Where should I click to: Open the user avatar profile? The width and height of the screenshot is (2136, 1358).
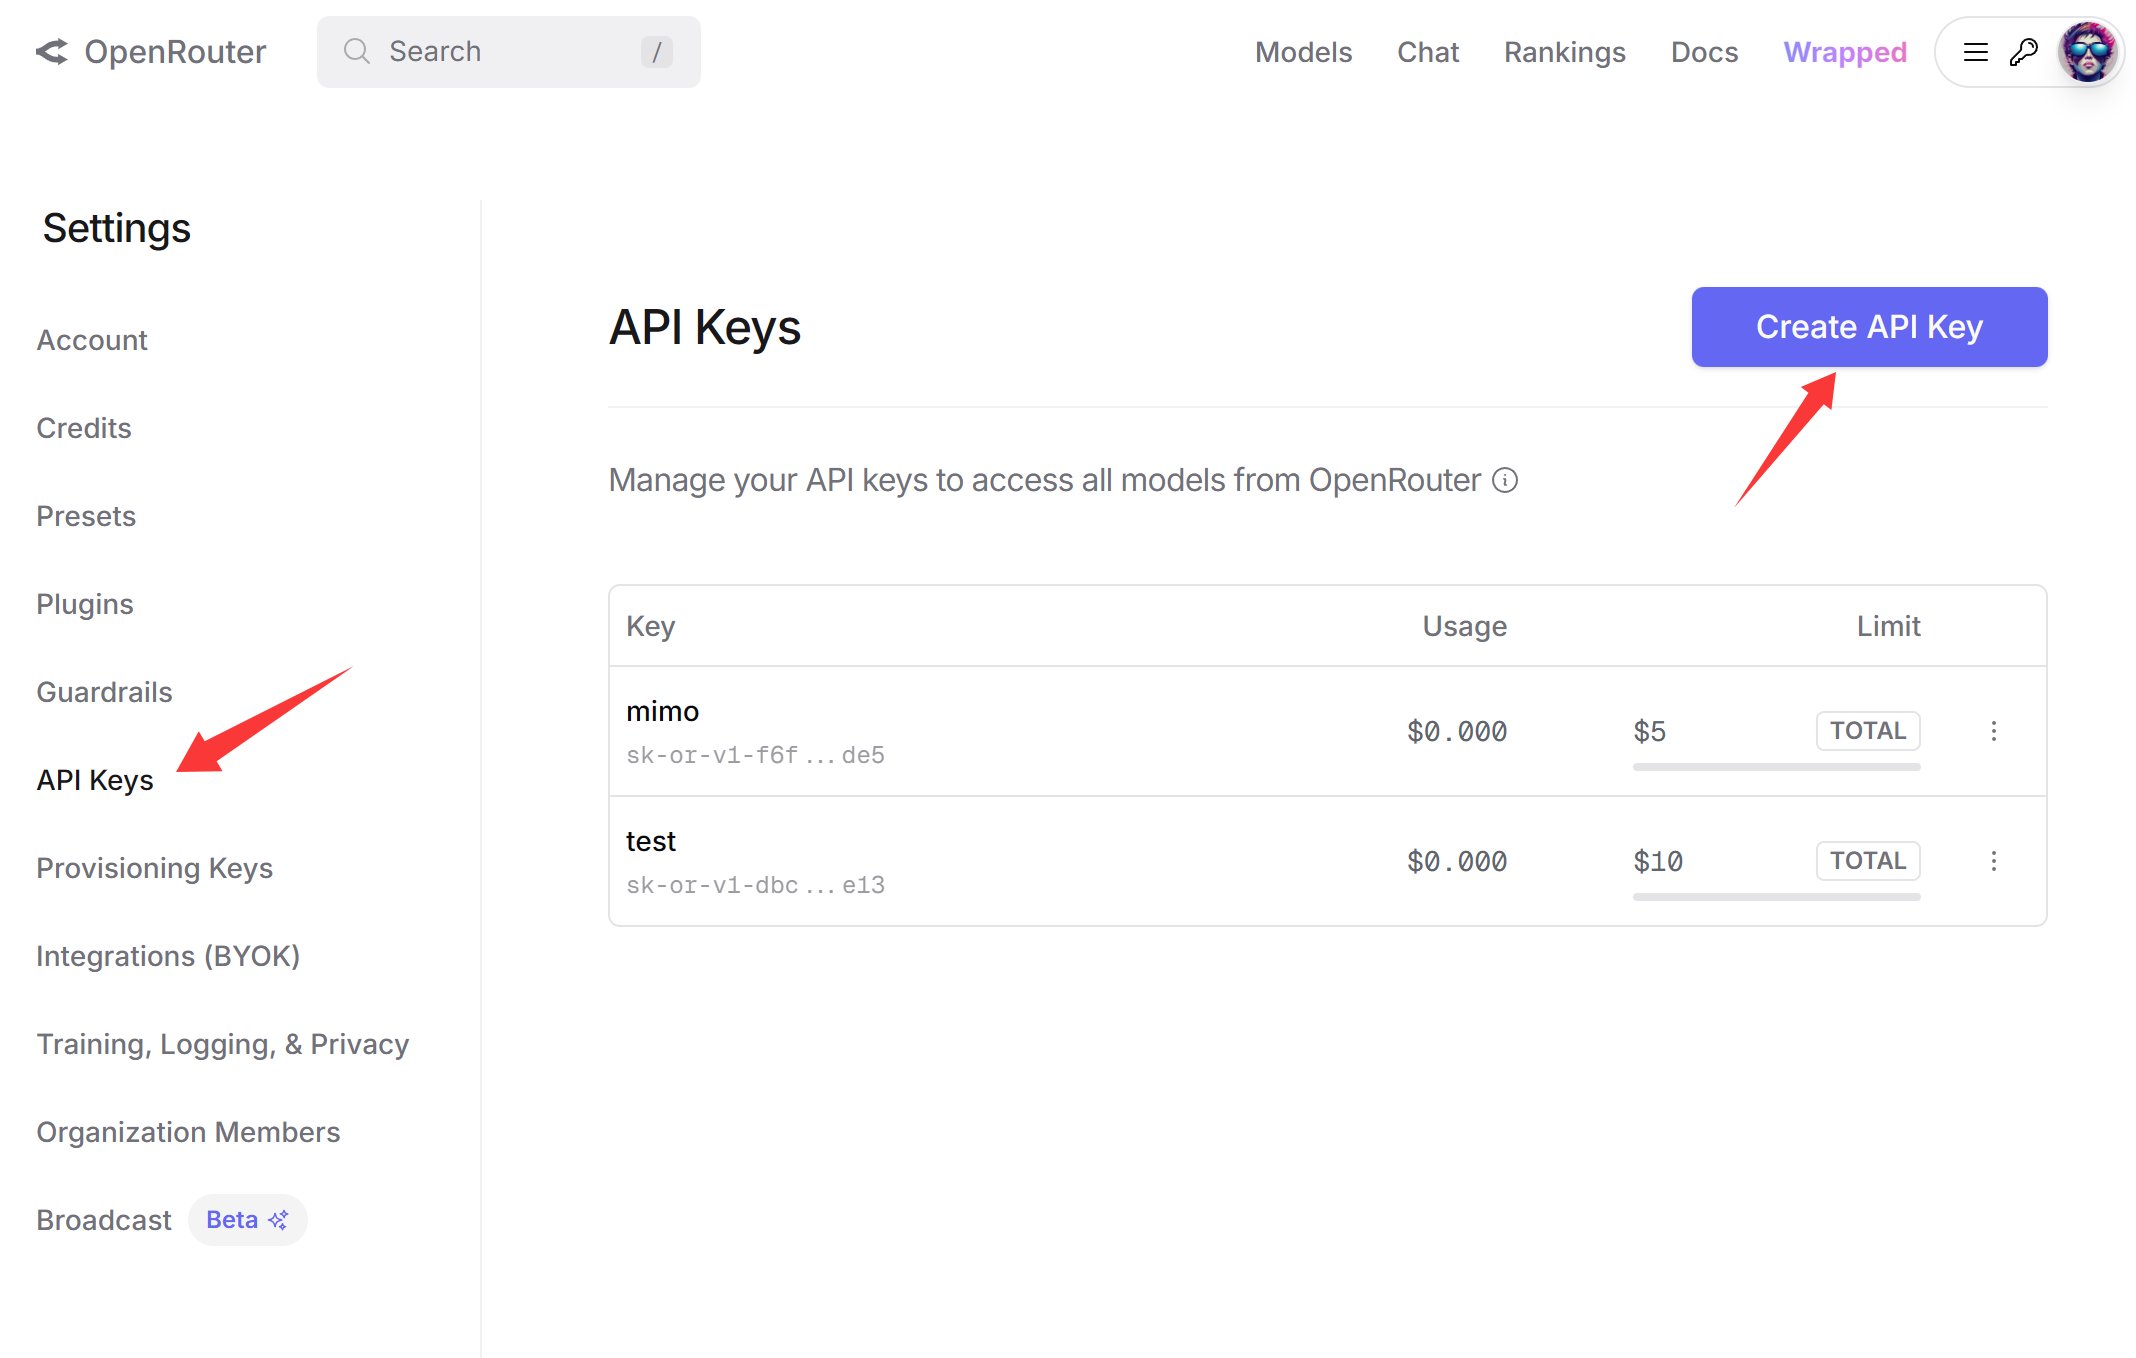click(2088, 52)
